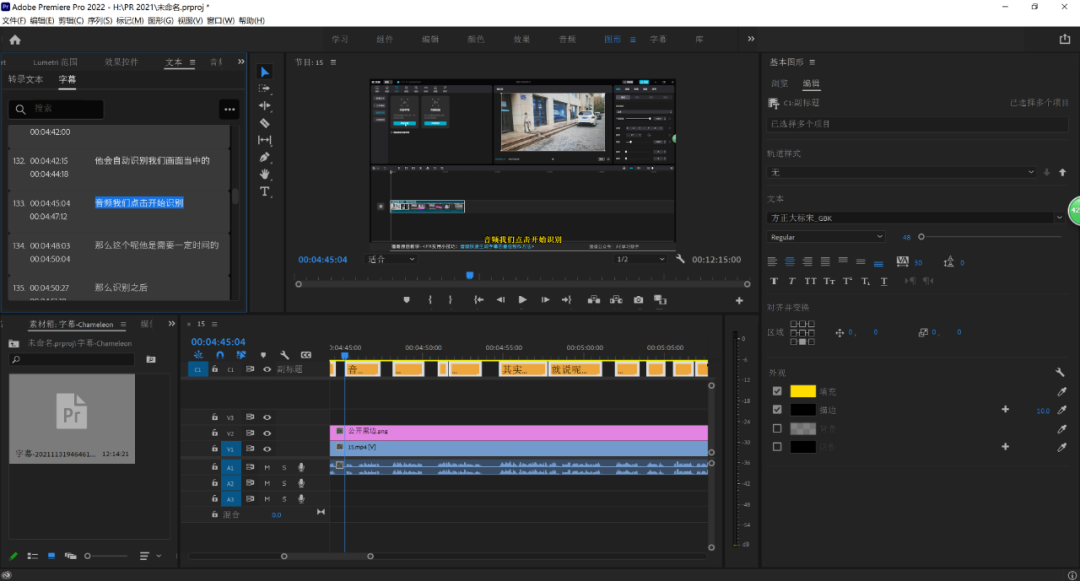Mute audio track A1

click(267, 467)
